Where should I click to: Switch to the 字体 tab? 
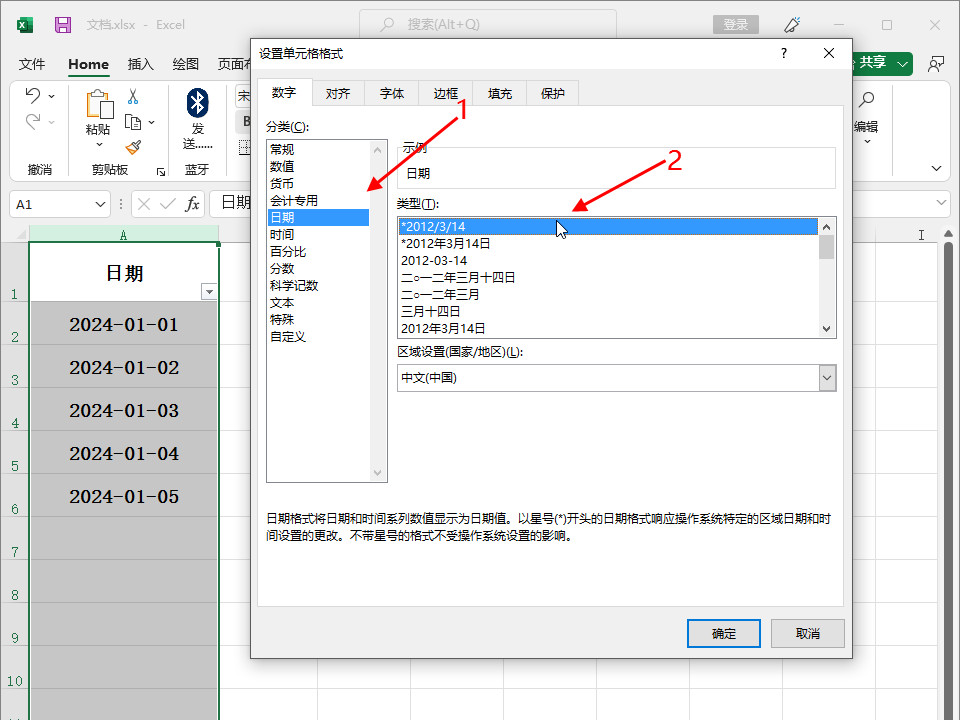pos(392,94)
